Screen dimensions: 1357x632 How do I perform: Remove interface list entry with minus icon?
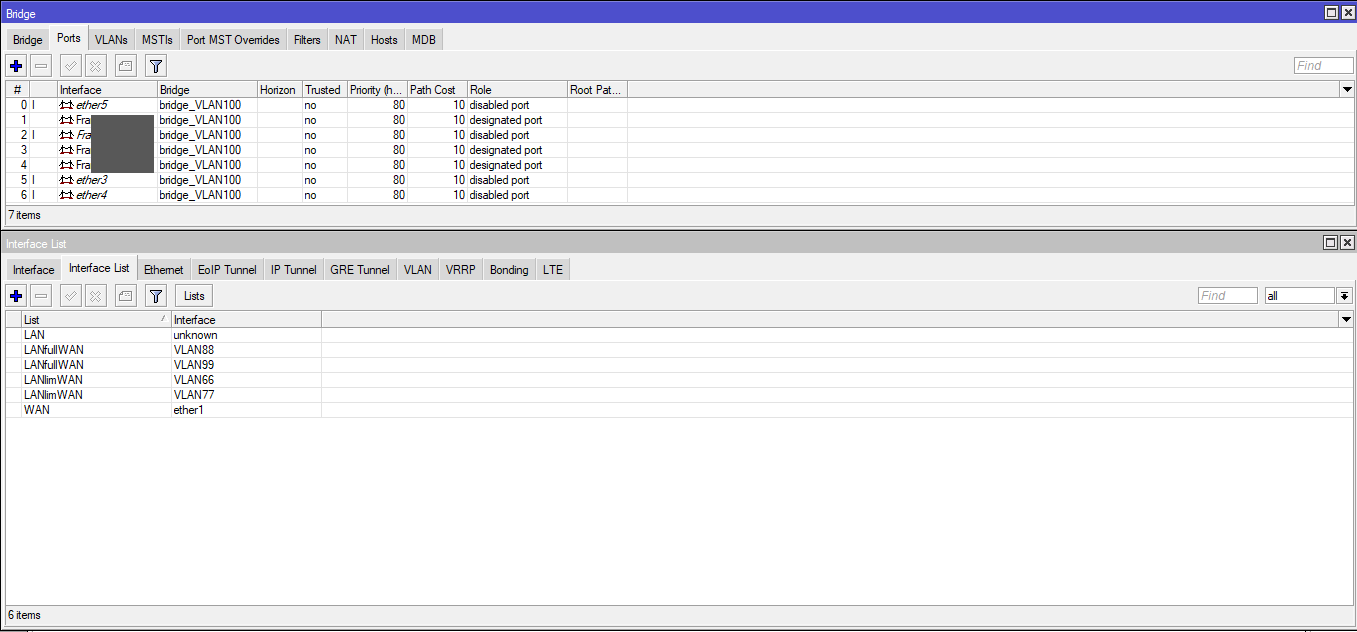(x=41, y=296)
